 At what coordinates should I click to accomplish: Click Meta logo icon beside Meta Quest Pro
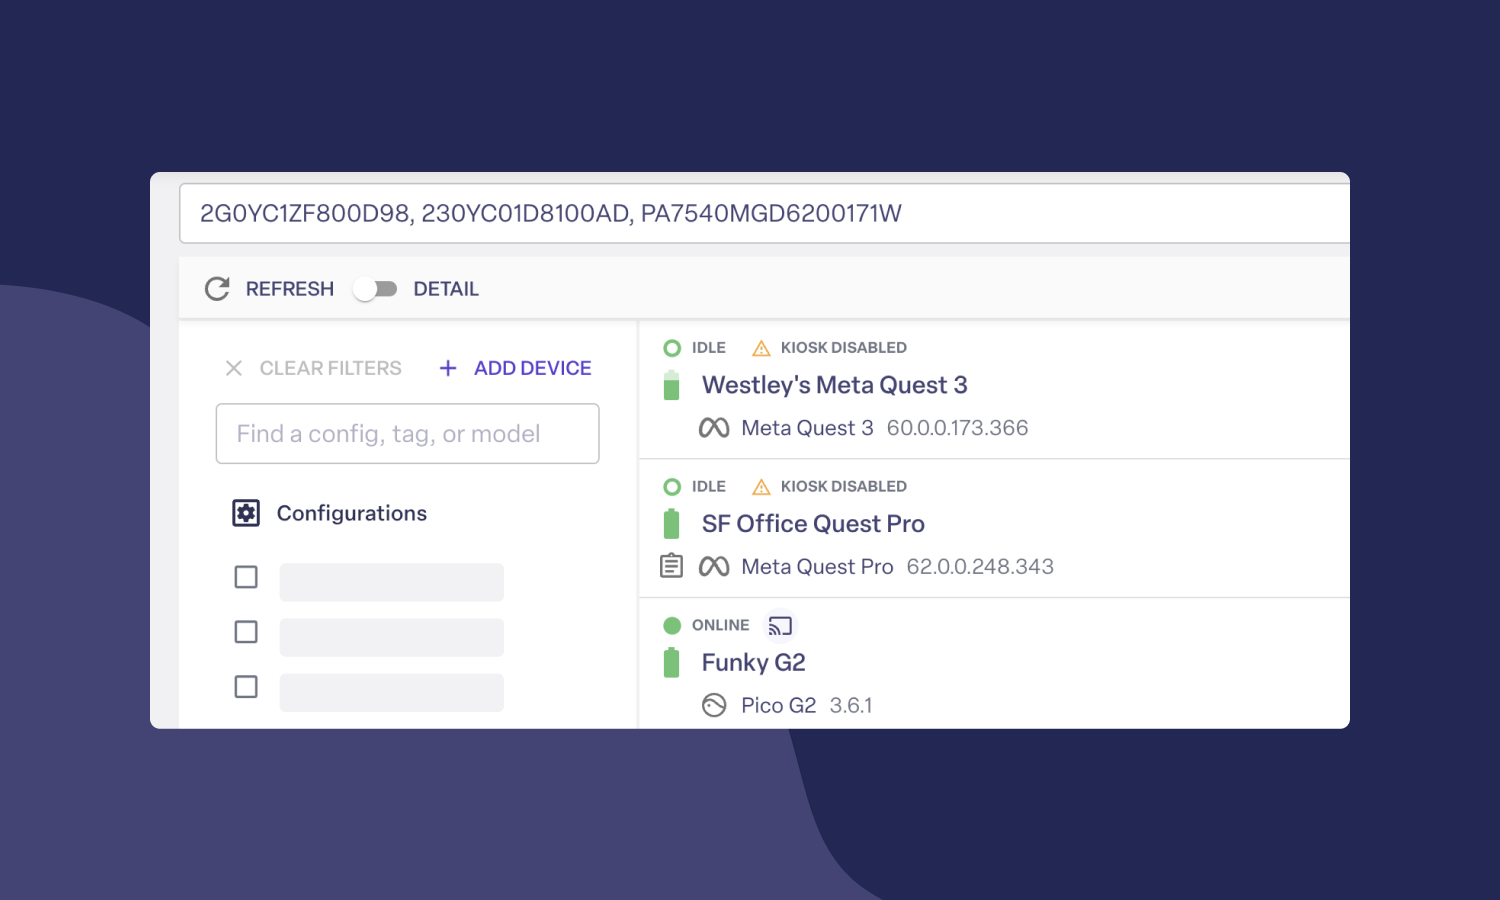[x=714, y=567]
